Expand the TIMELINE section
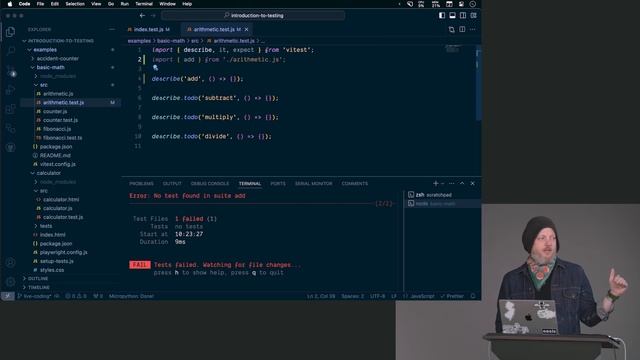640x360 pixels. 39,287
